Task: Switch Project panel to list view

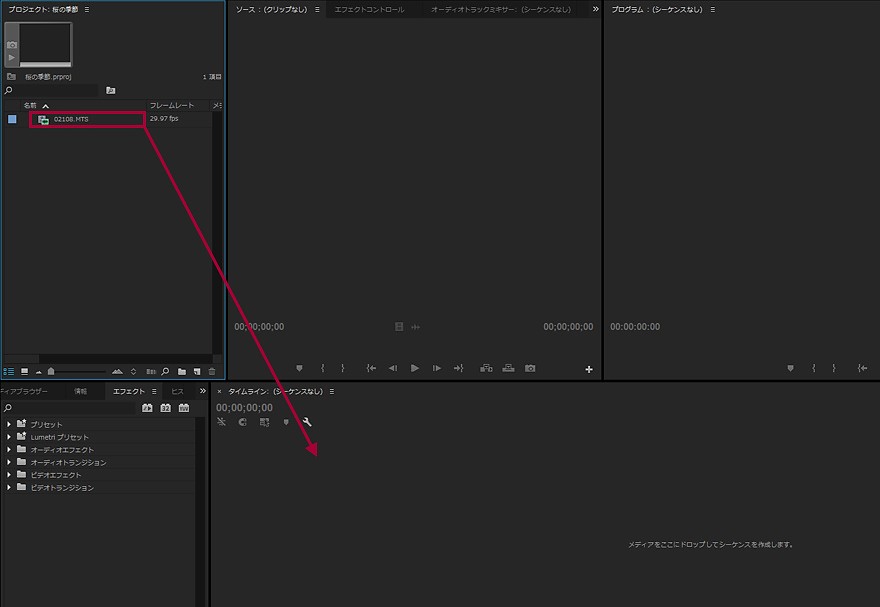Action: click(8, 371)
